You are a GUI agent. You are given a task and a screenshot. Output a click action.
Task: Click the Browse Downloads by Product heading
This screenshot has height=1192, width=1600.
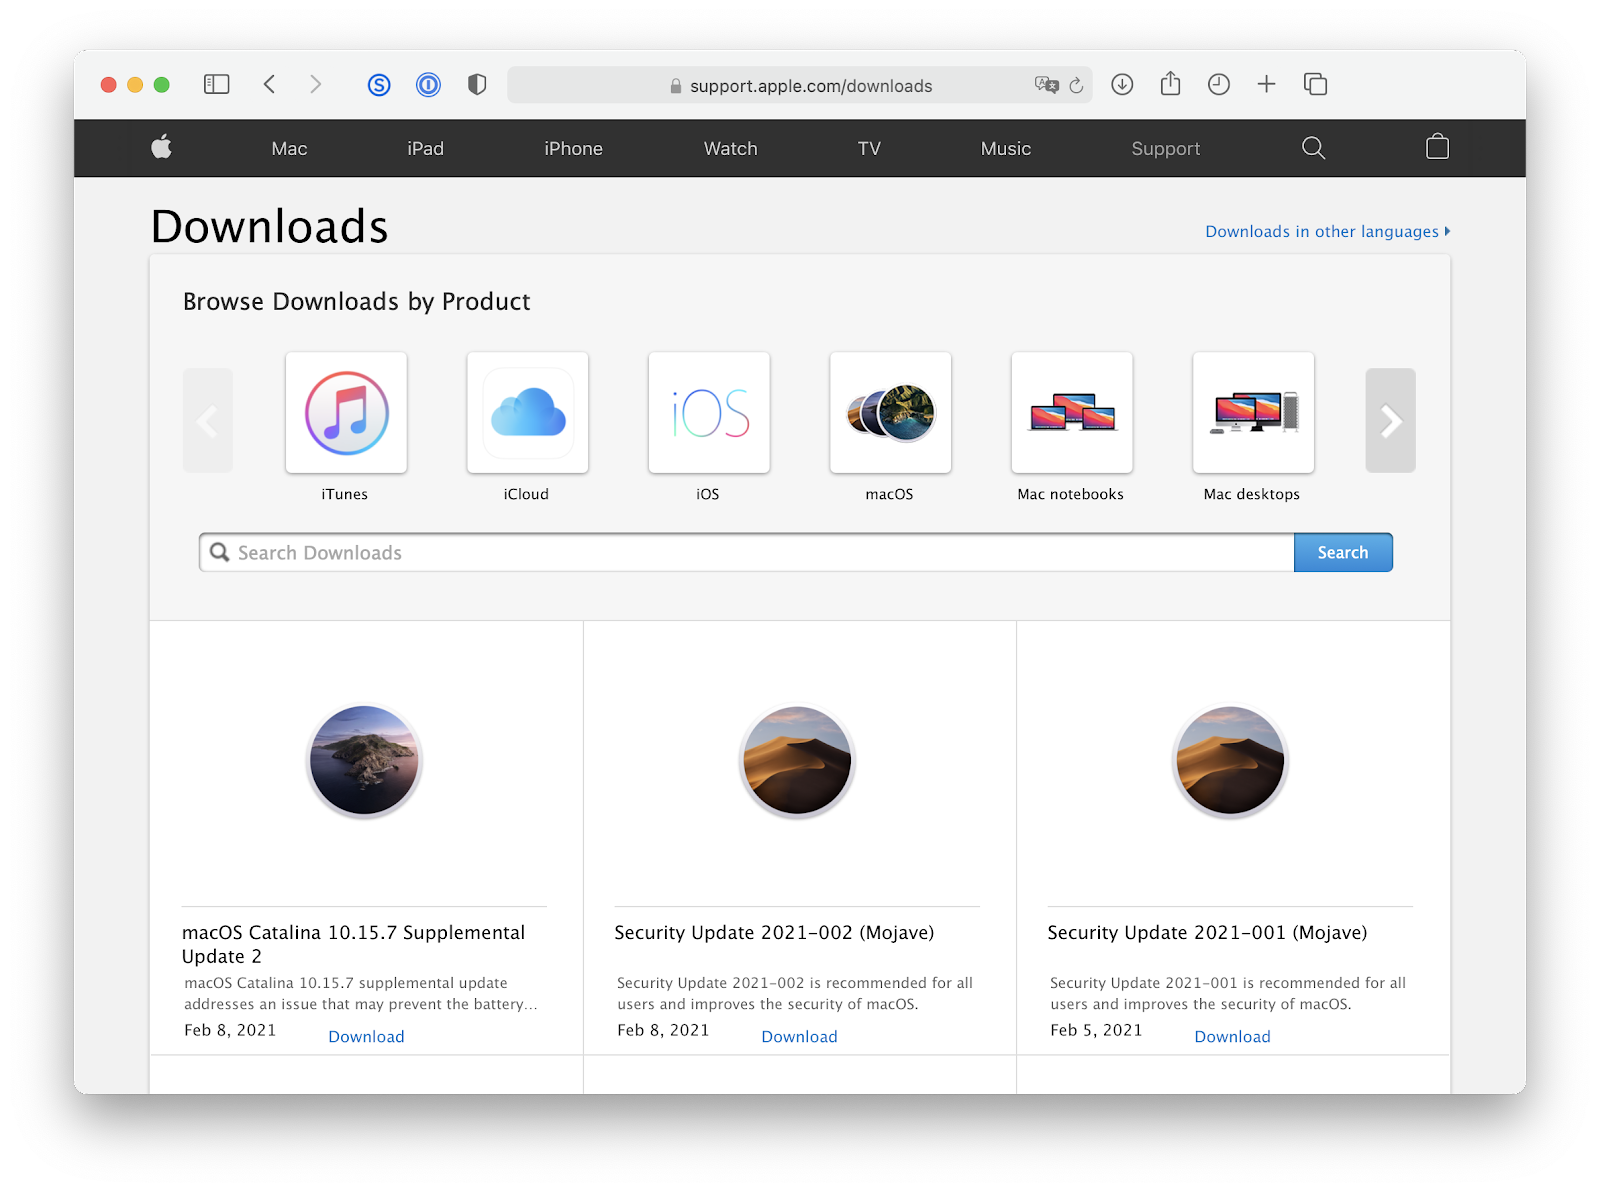pyautogui.click(x=356, y=301)
